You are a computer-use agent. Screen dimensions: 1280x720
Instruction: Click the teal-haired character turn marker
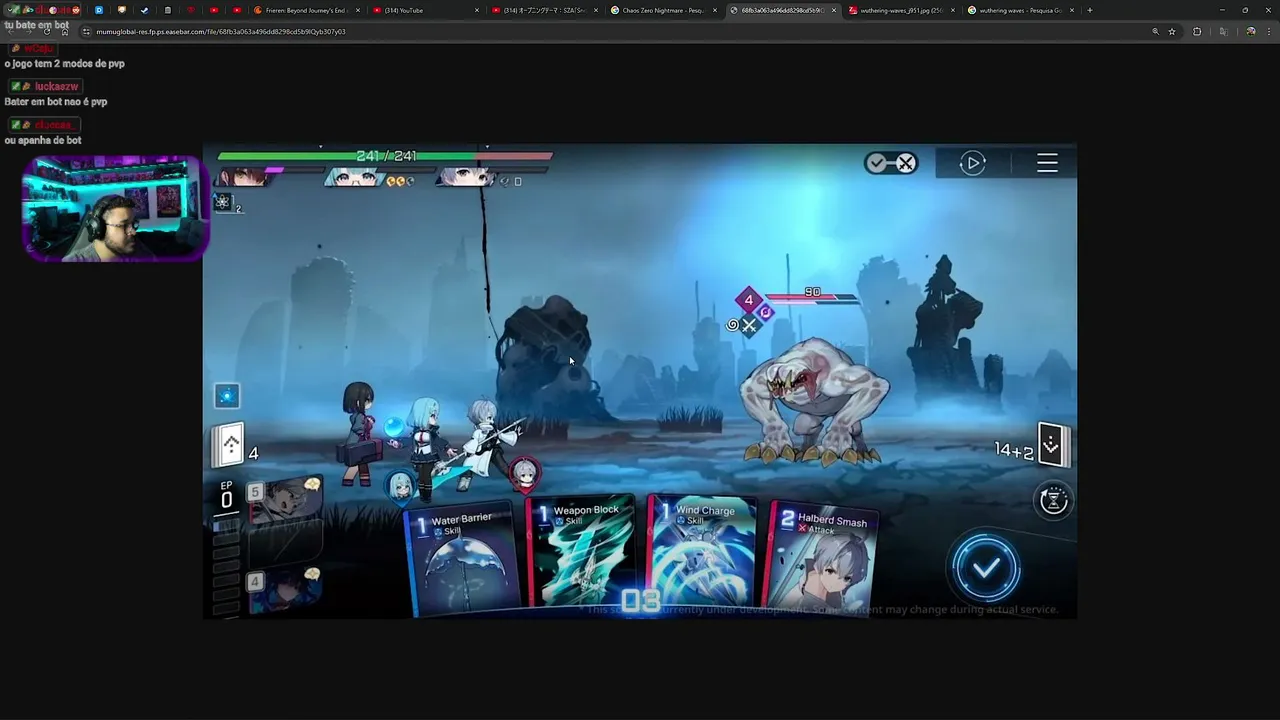401,485
